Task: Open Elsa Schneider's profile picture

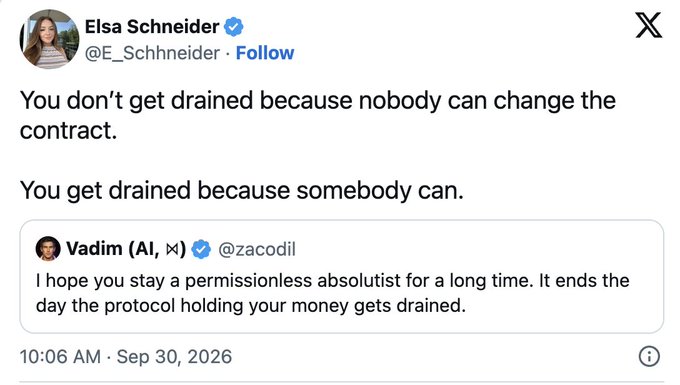Action: coord(49,39)
